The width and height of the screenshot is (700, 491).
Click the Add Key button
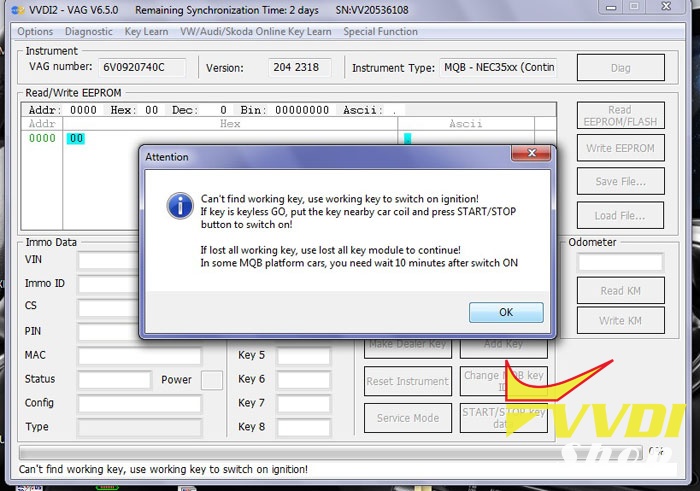(x=504, y=348)
